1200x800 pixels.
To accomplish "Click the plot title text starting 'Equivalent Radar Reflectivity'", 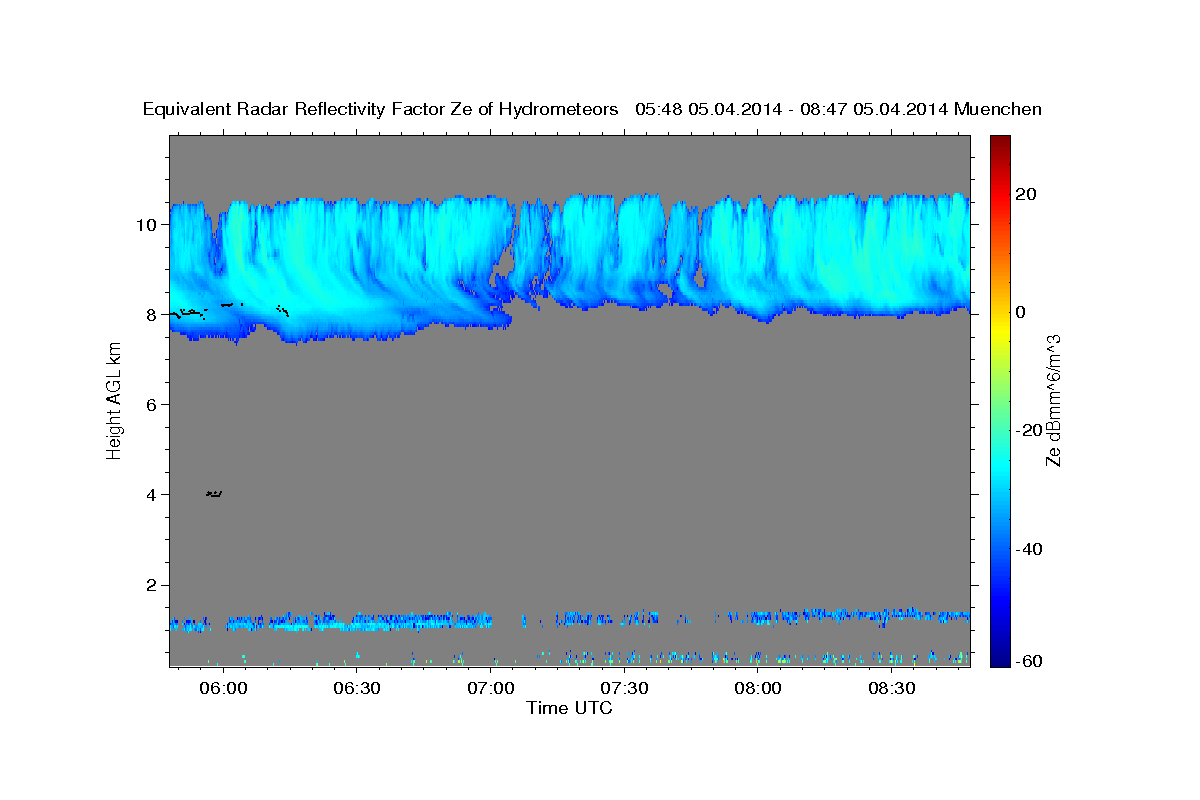I will tap(592, 109).
